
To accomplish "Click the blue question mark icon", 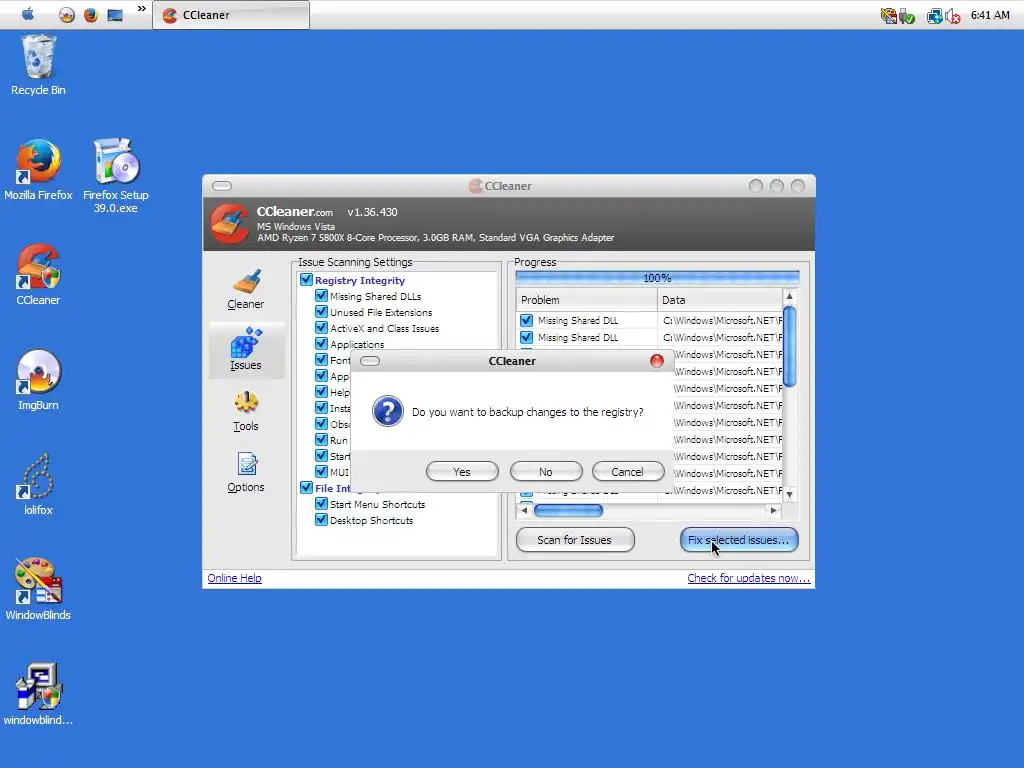I will click(x=387, y=411).
